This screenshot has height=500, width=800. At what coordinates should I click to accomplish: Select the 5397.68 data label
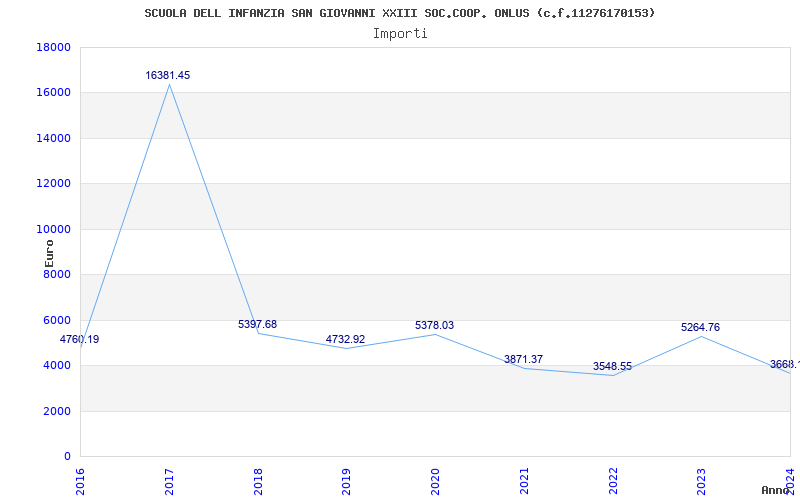(x=257, y=324)
